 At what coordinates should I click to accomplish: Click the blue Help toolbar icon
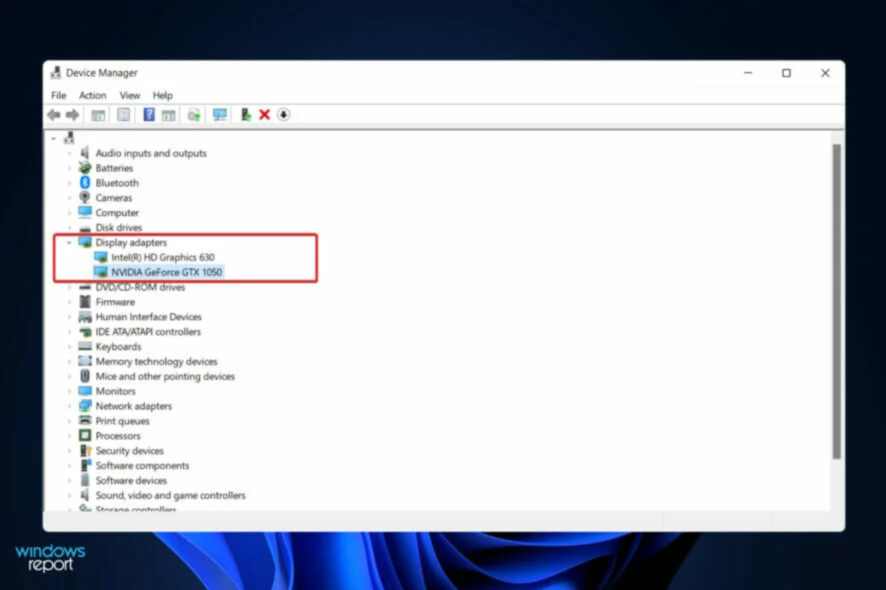[x=149, y=115]
